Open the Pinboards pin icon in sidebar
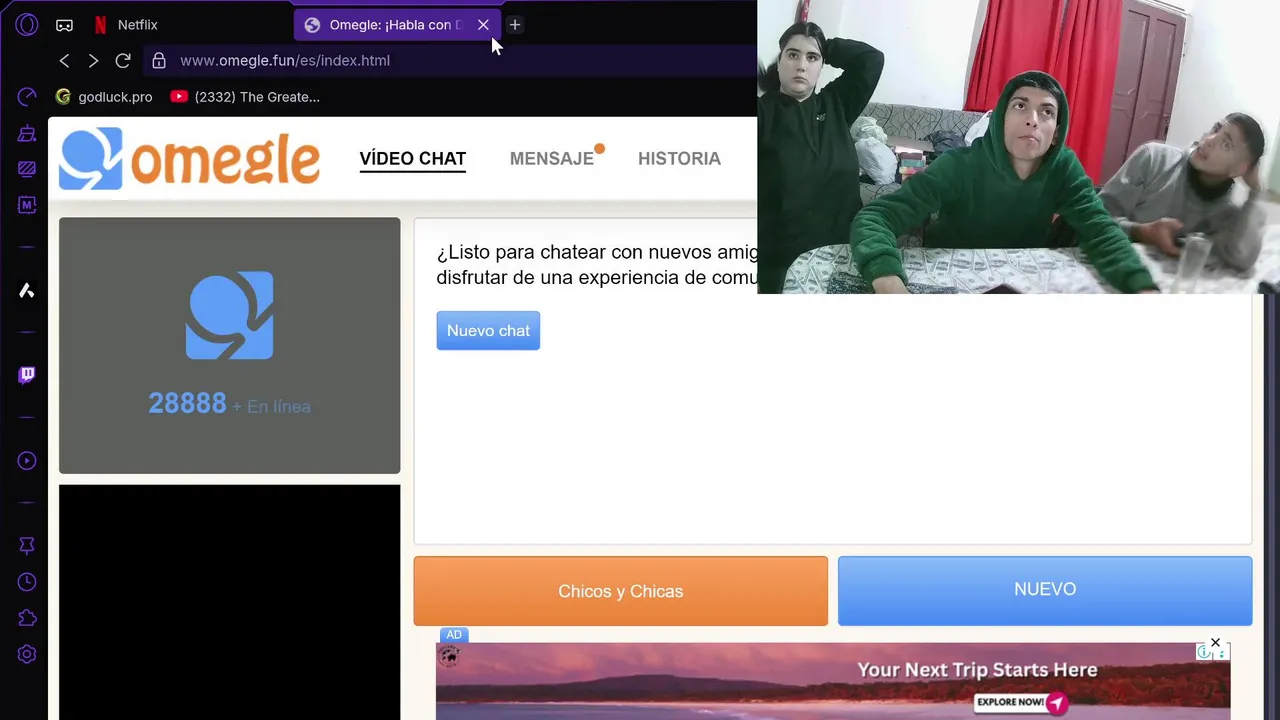The width and height of the screenshot is (1280, 720). (27, 545)
